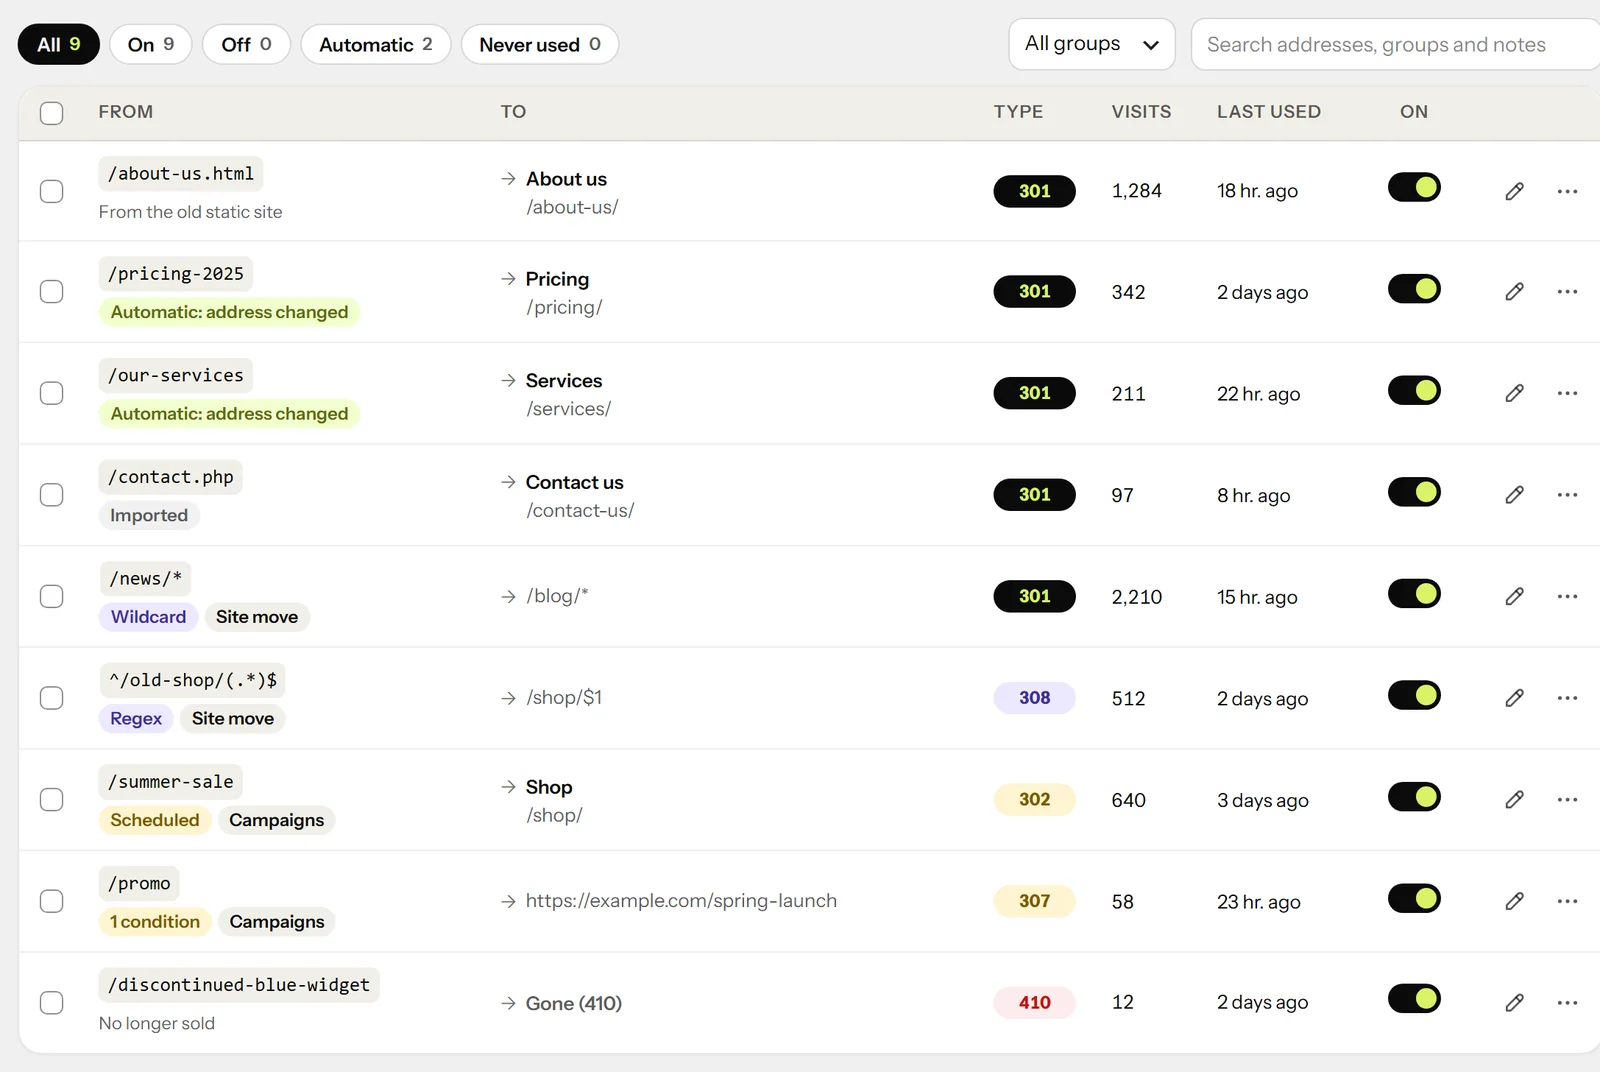Open more options for /about-us.html
The width and height of the screenshot is (1600, 1072).
point(1567,191)
